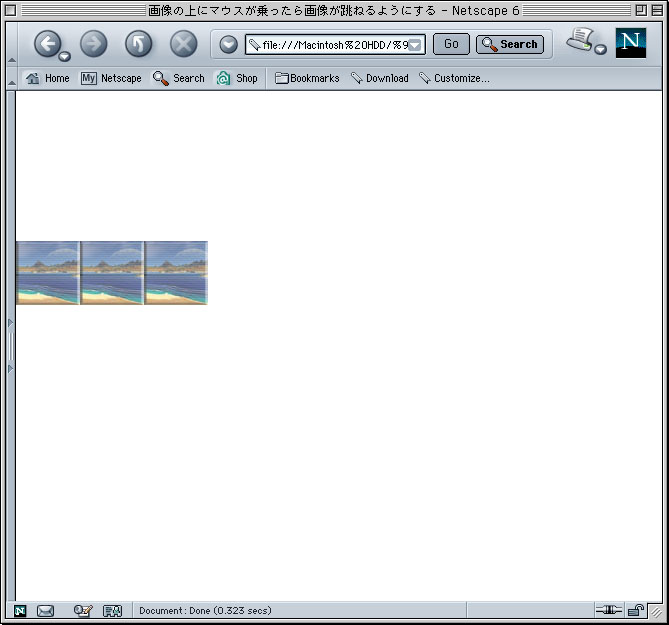Open Mail via the envelope status icon

click(x=45, y=611)
